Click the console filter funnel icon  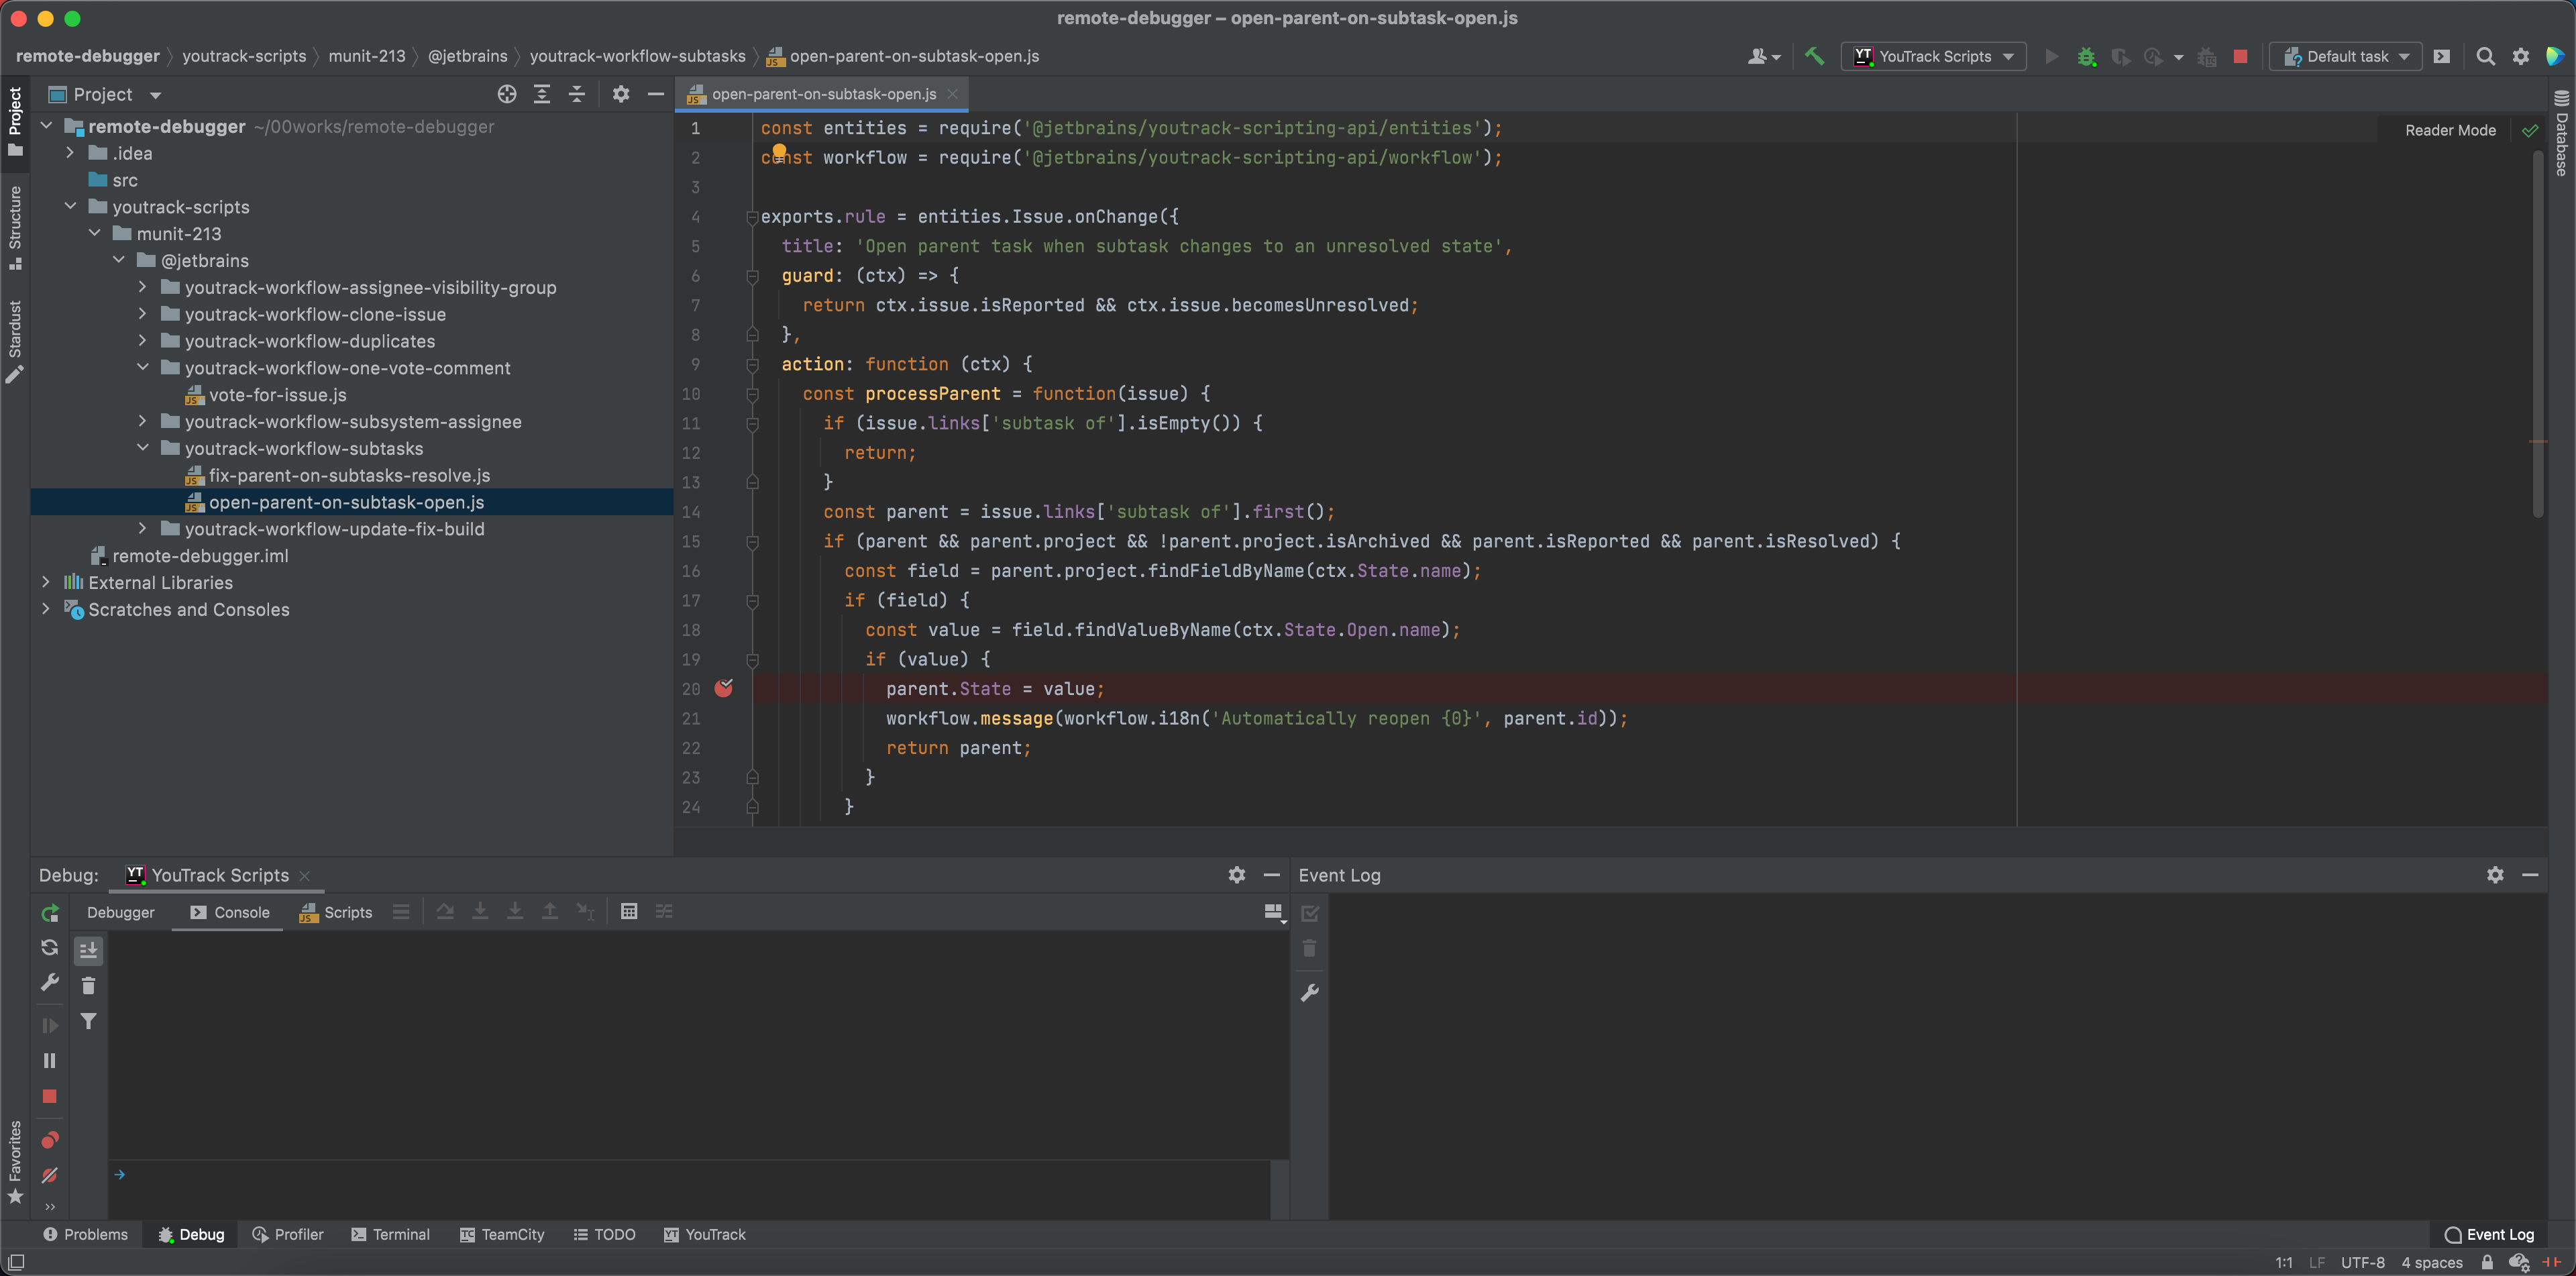point(88,1022)
